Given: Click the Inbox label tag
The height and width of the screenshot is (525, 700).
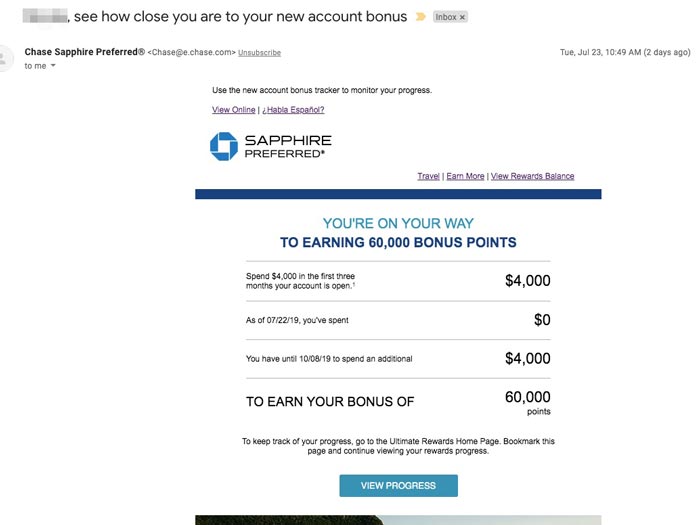Looking at the screenshot, I should coord(444,18).
